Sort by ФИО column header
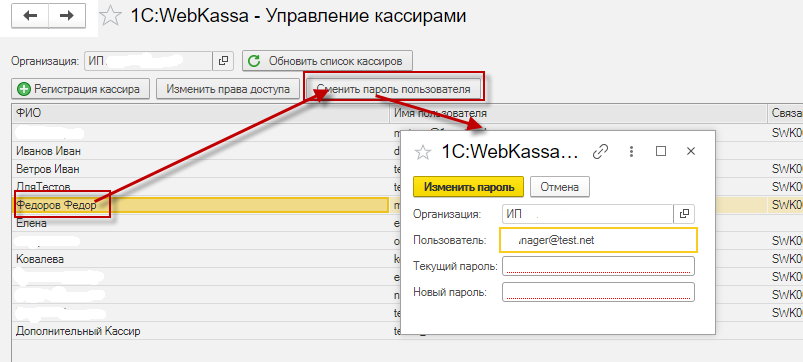The width and height of the screenshot is (803, 362). [x=200, y=113]
